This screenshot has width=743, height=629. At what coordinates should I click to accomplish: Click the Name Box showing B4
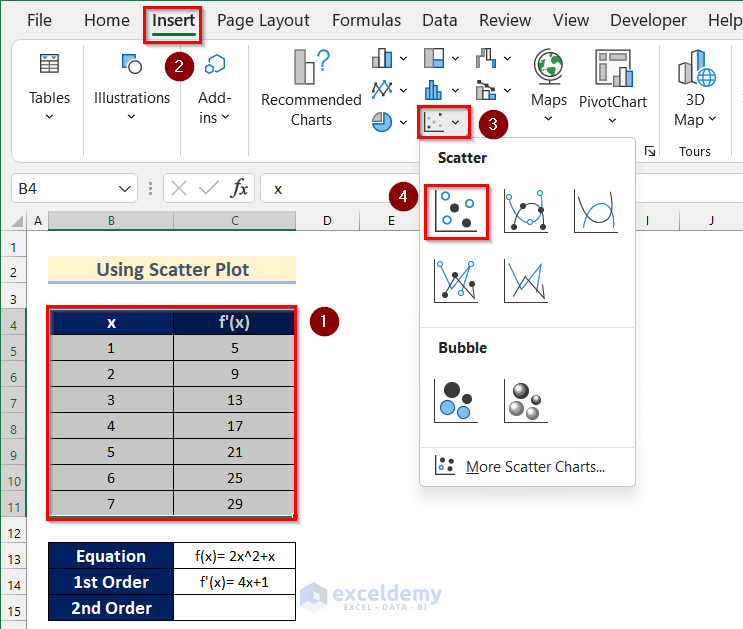(x=74, y=189)
